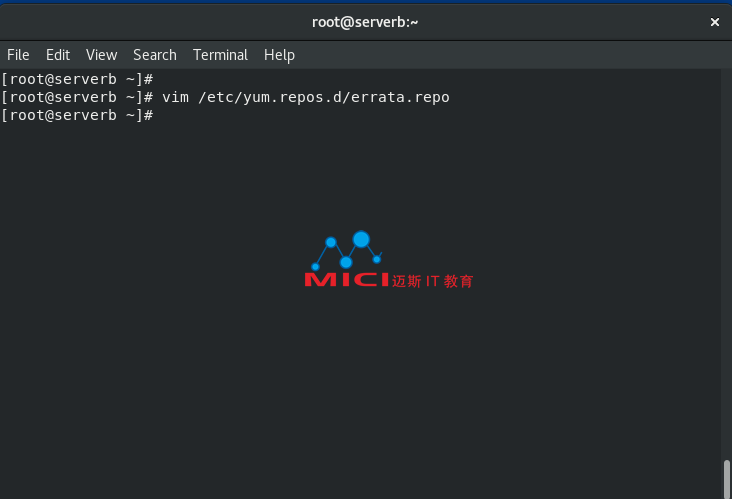Open the Search menu
The height and width of the screenshot is (499, 732).
pyautogui.click(x=155, y=55)
